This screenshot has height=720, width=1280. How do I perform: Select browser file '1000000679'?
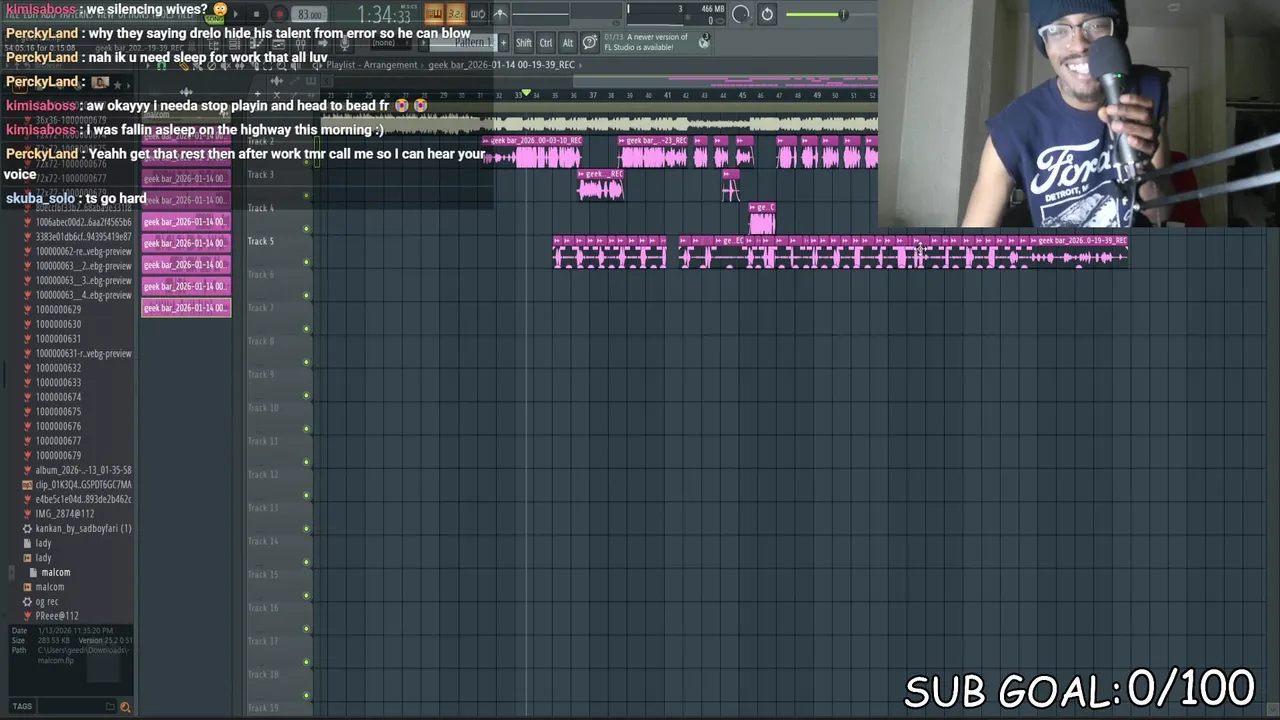58,456
